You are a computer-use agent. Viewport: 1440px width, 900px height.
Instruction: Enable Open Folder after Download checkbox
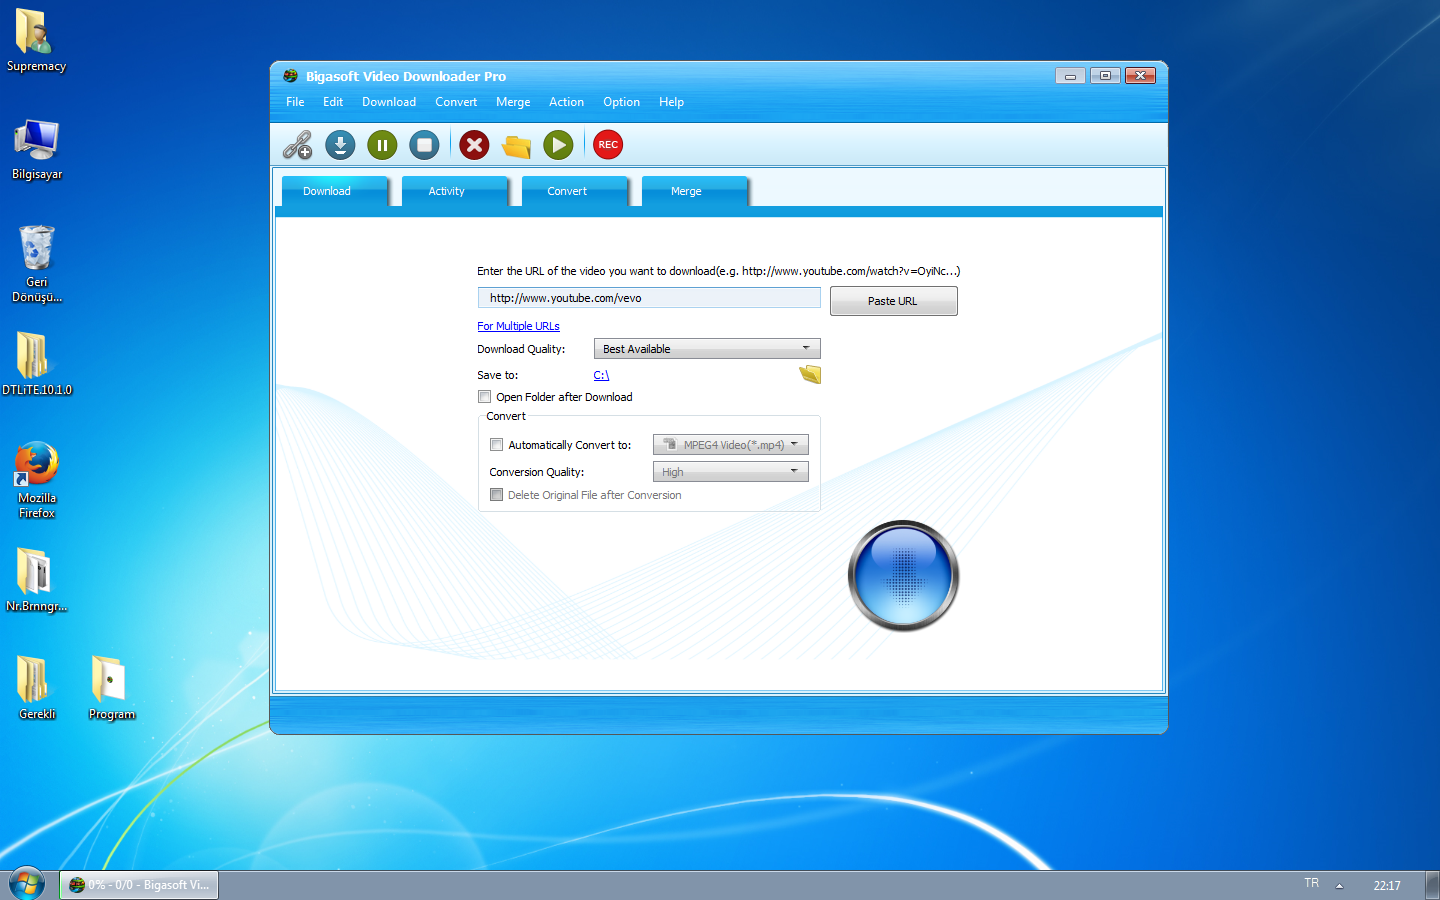(x=485, y=397)
